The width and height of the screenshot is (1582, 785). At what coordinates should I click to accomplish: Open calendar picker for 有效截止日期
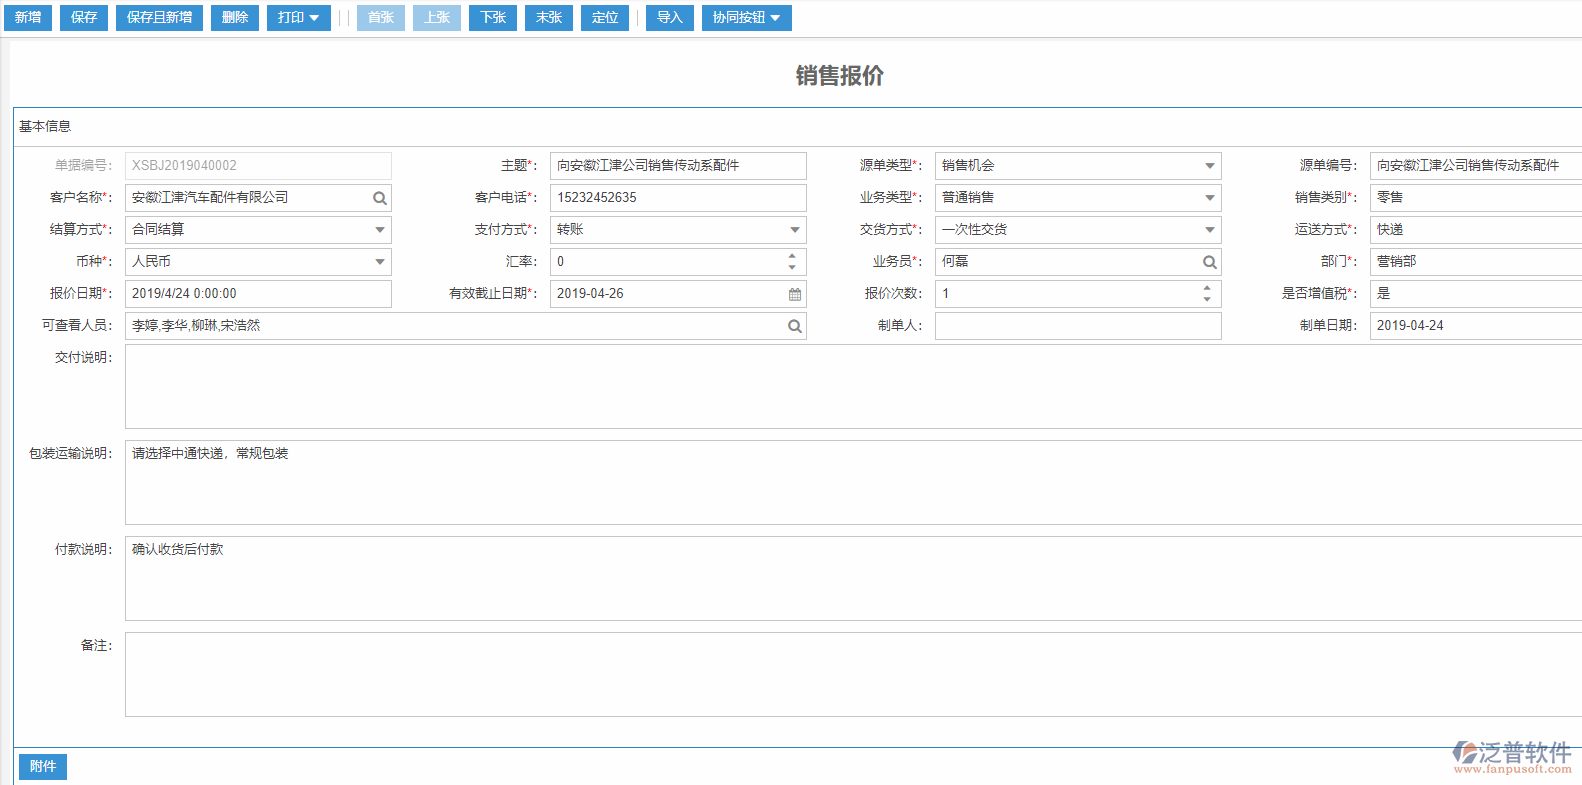795,294
